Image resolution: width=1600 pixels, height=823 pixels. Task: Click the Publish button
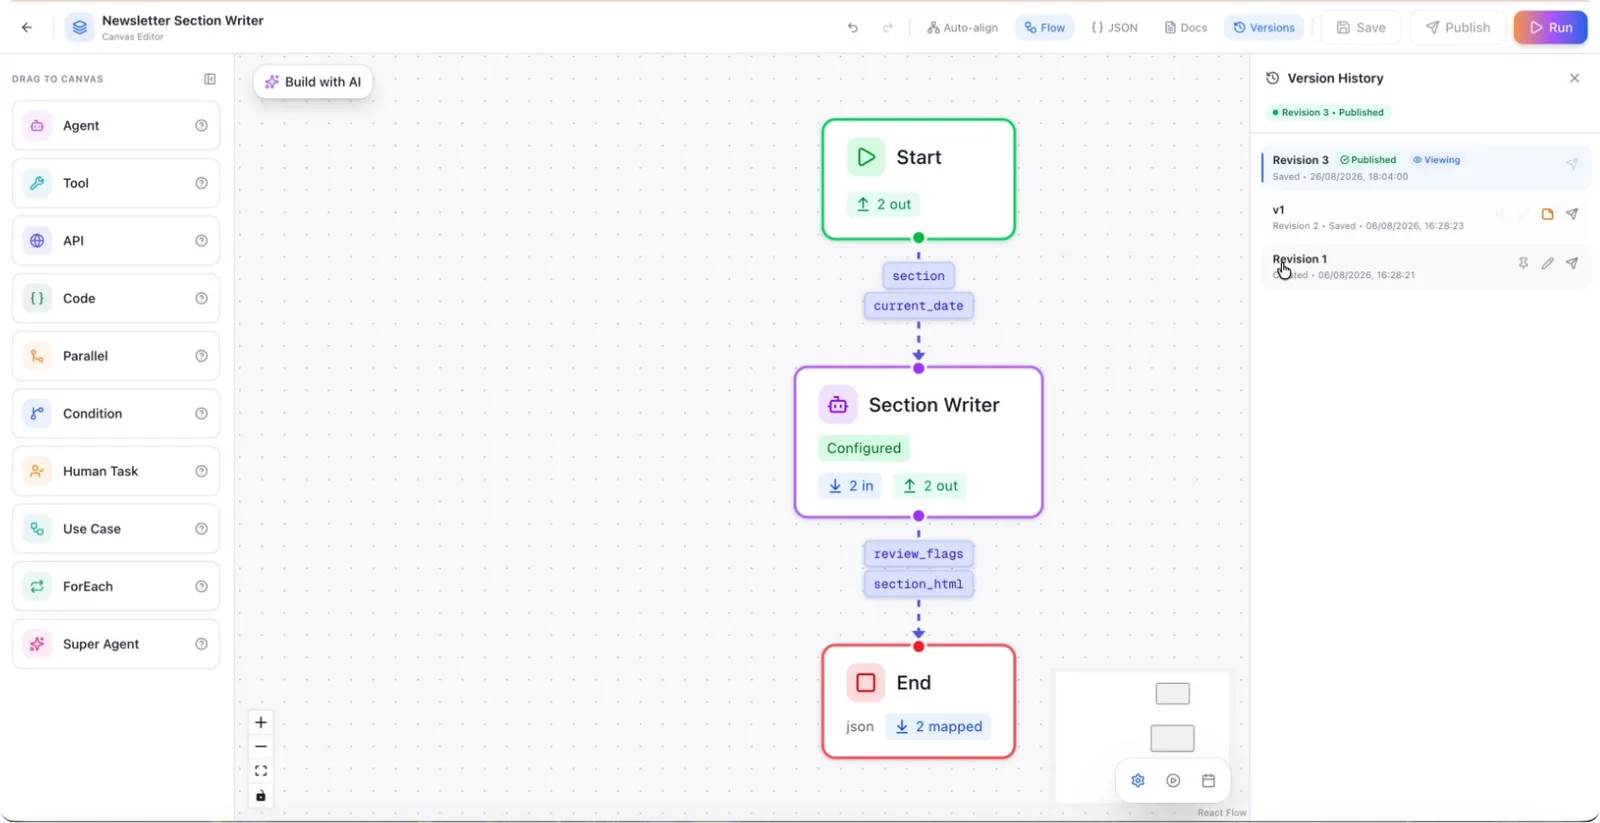click(1458, 28)
